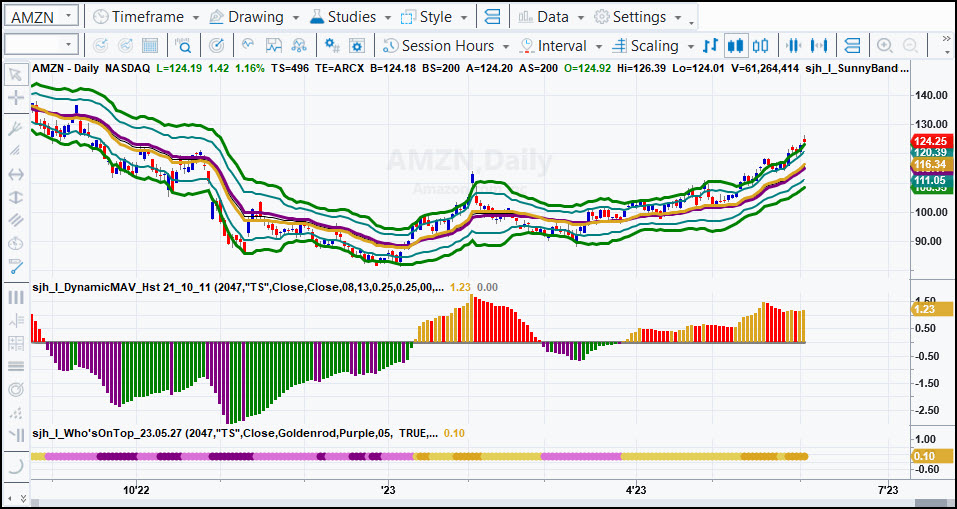Select the fan lines drawing tool
The width and height of the screenshot is (957, 509).
click(x=15, y=150)
